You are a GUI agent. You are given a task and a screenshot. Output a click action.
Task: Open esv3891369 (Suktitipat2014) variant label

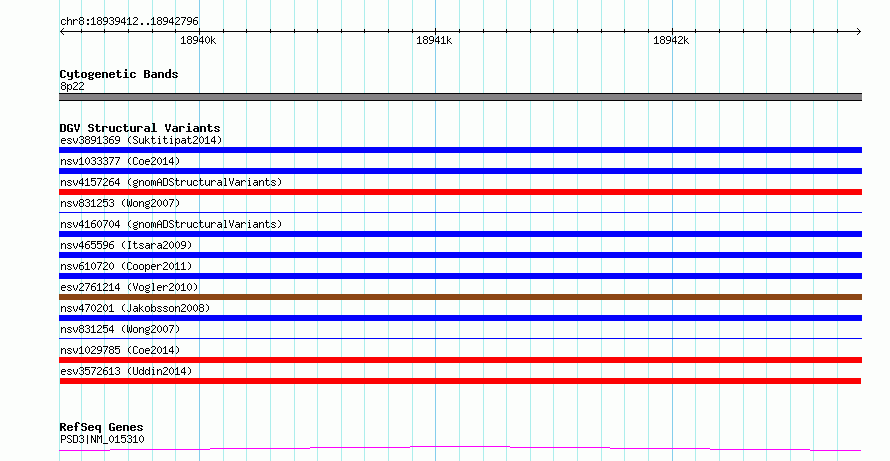point(141,140)
